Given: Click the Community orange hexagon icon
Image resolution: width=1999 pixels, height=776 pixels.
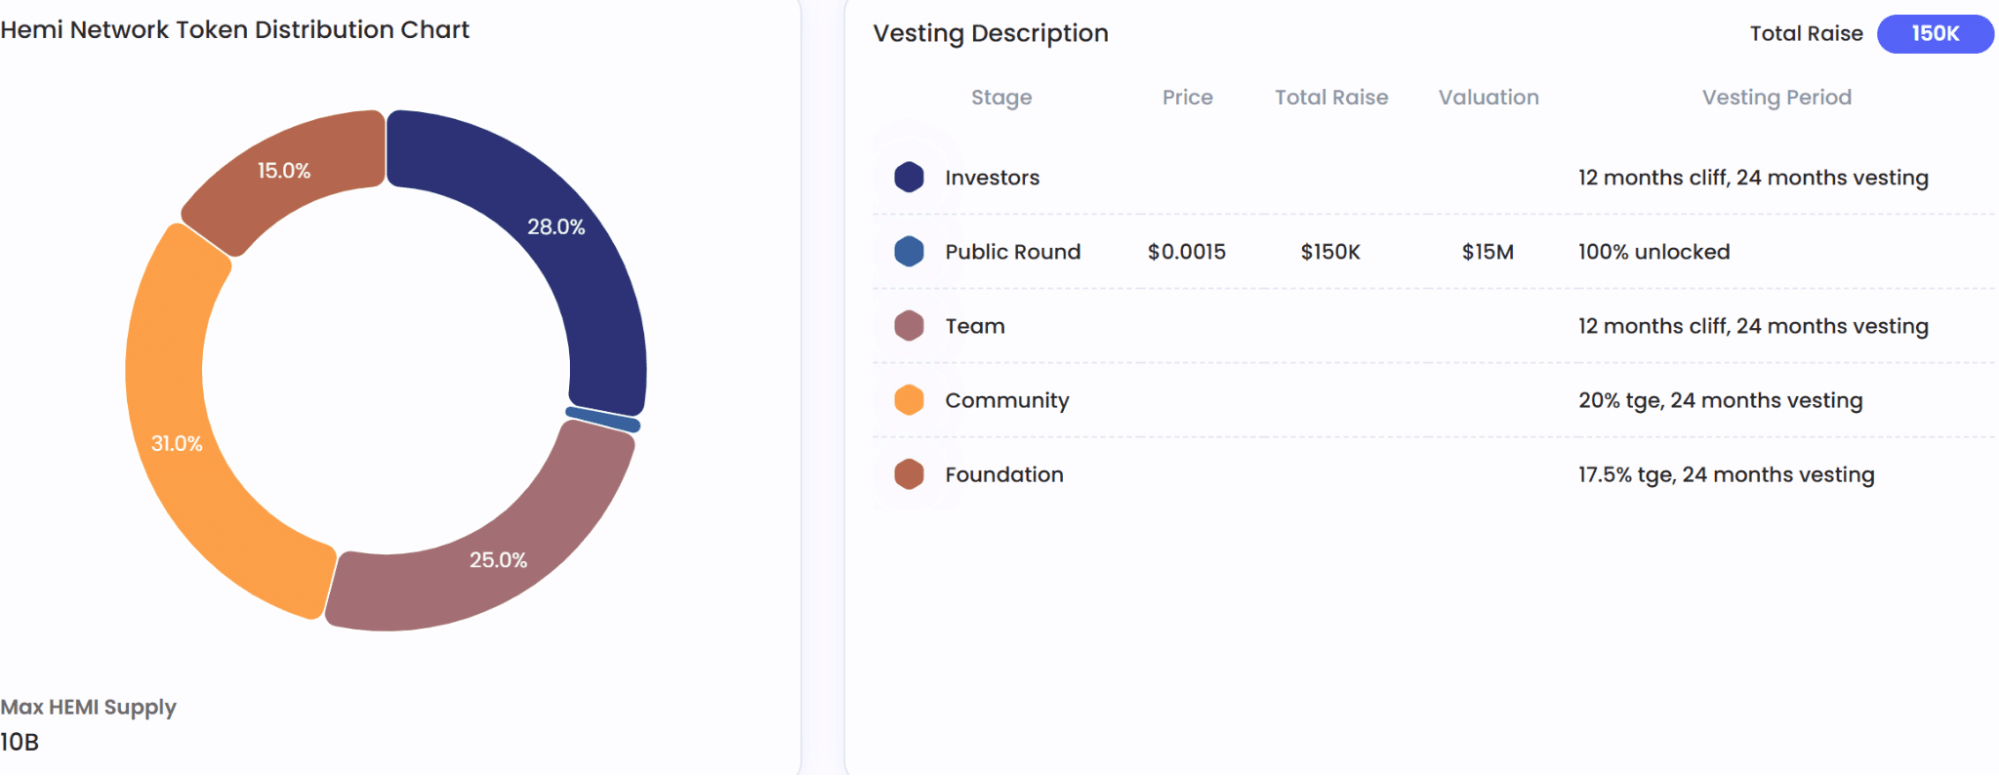Looking at the screenshot, I should coord(909,400).
